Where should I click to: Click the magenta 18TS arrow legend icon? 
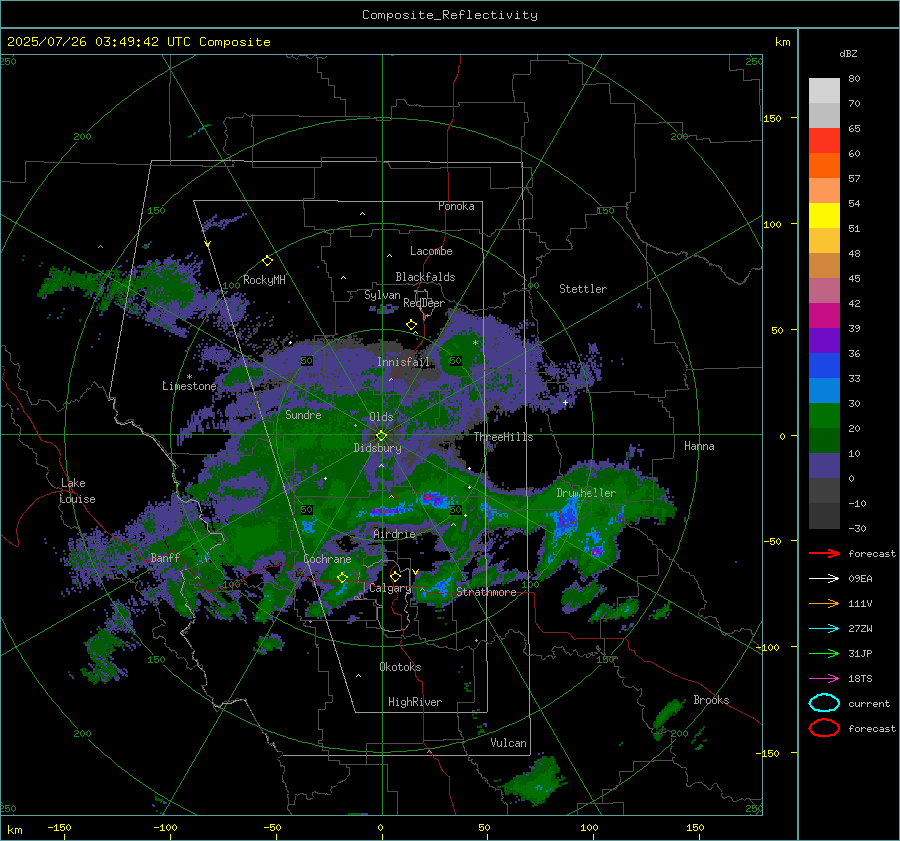[x=824, y=679]
